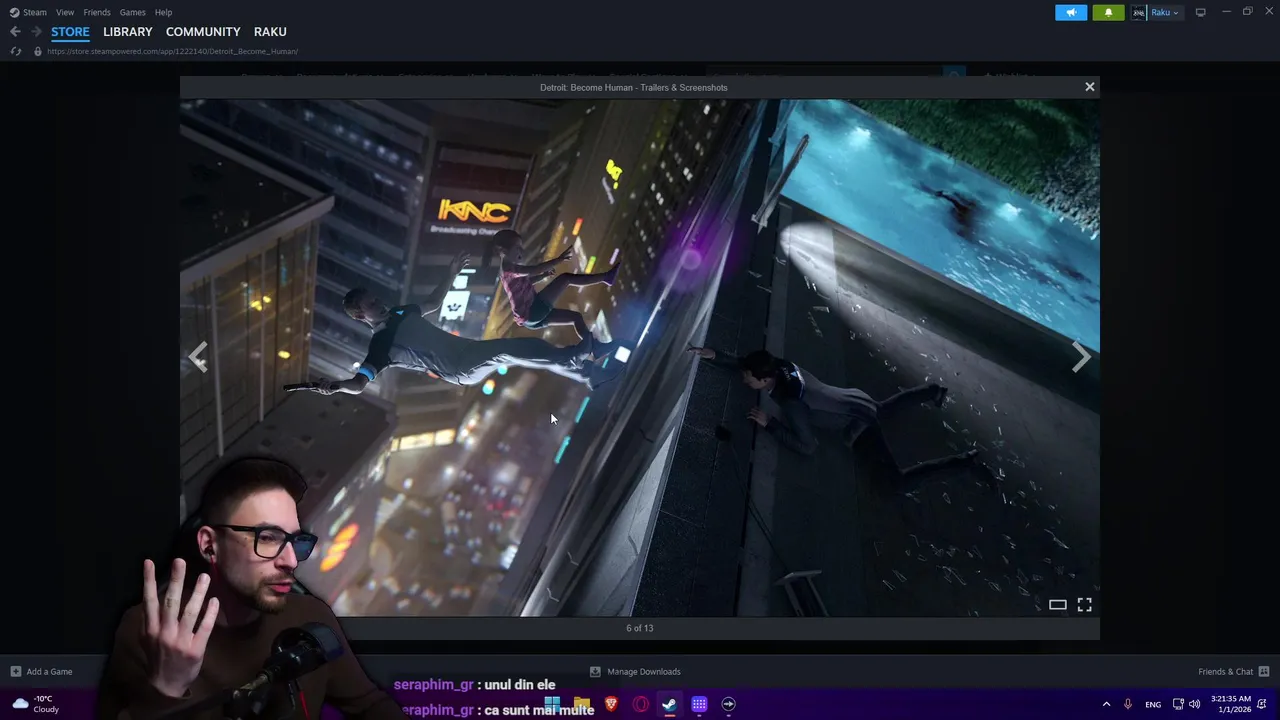Open the Games menu

[x=132, y=12]
